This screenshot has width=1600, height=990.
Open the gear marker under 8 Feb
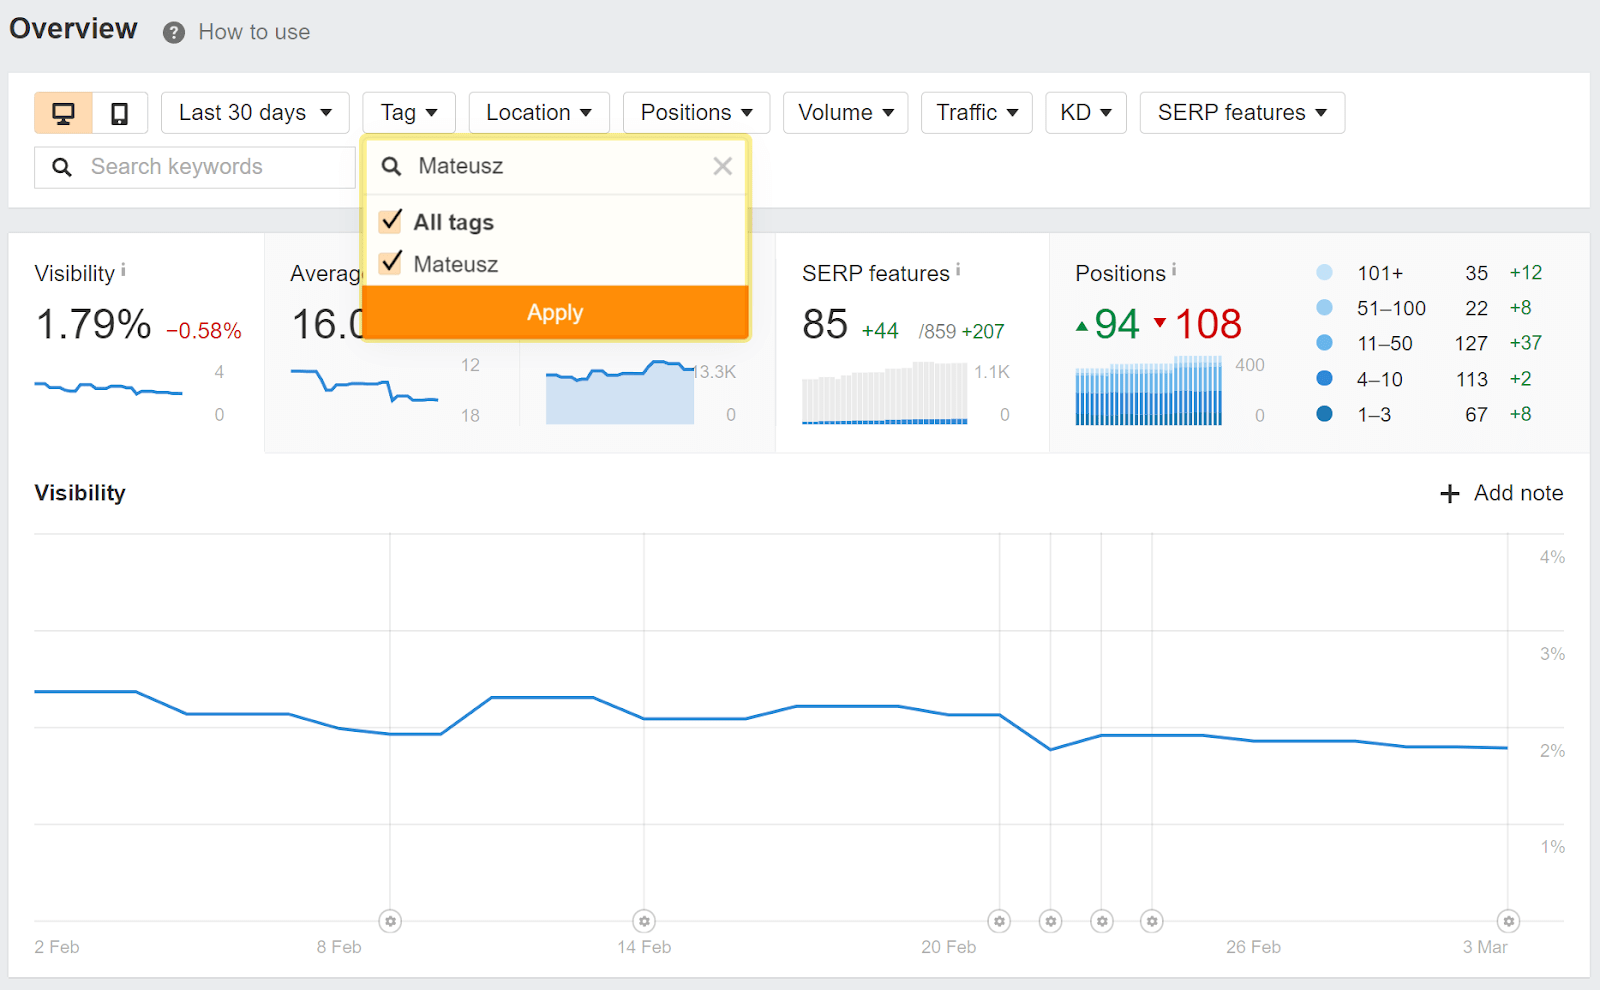pos(389,921)
